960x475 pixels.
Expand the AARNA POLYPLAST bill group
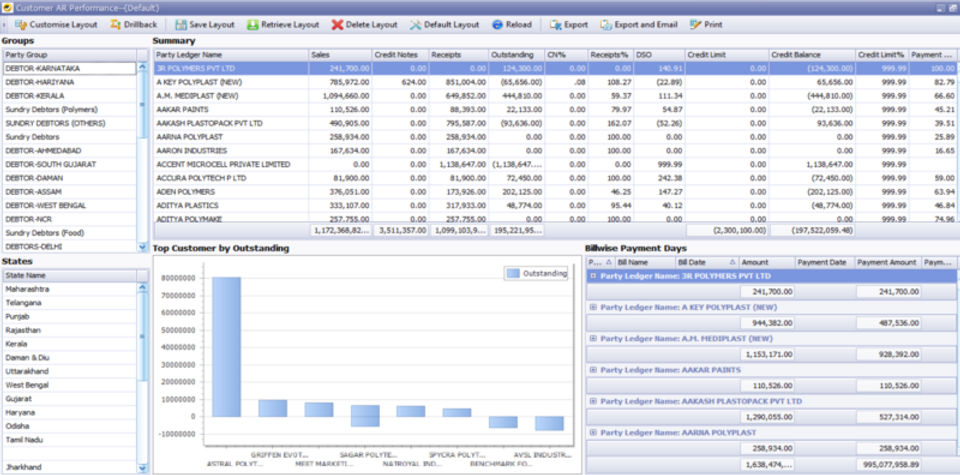tap(594, 432)
